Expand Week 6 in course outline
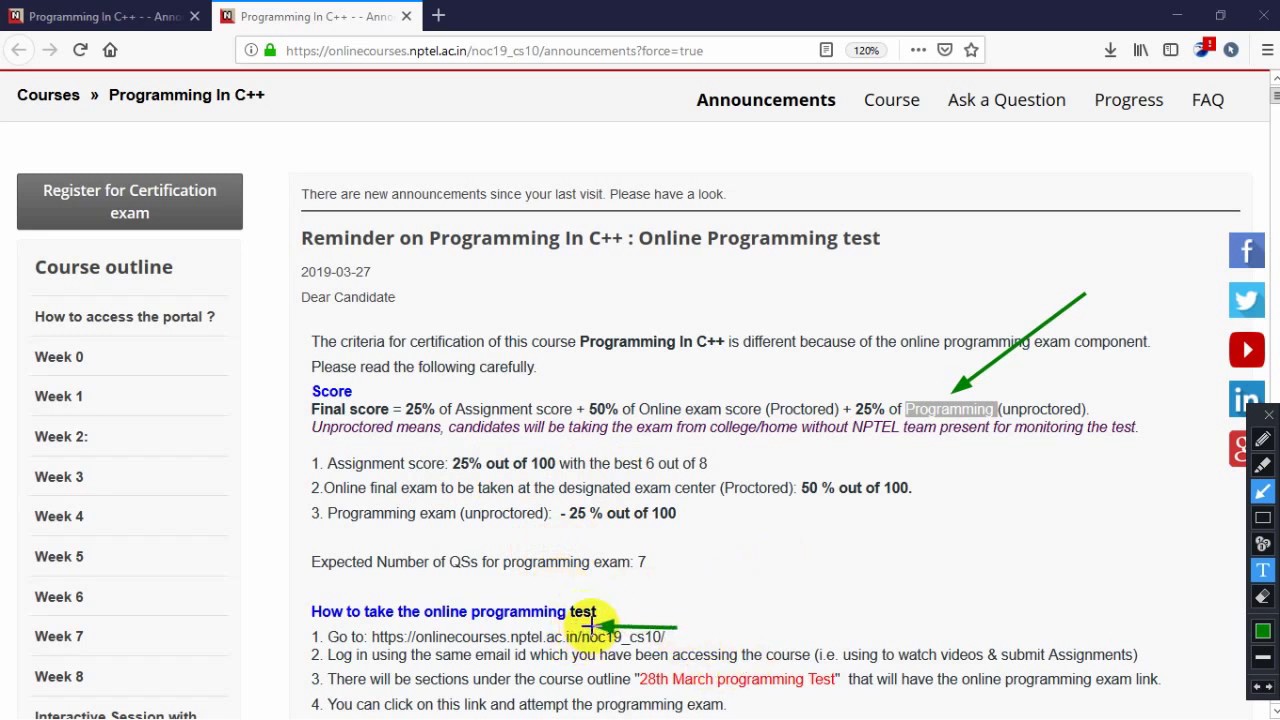 point(59,597)
